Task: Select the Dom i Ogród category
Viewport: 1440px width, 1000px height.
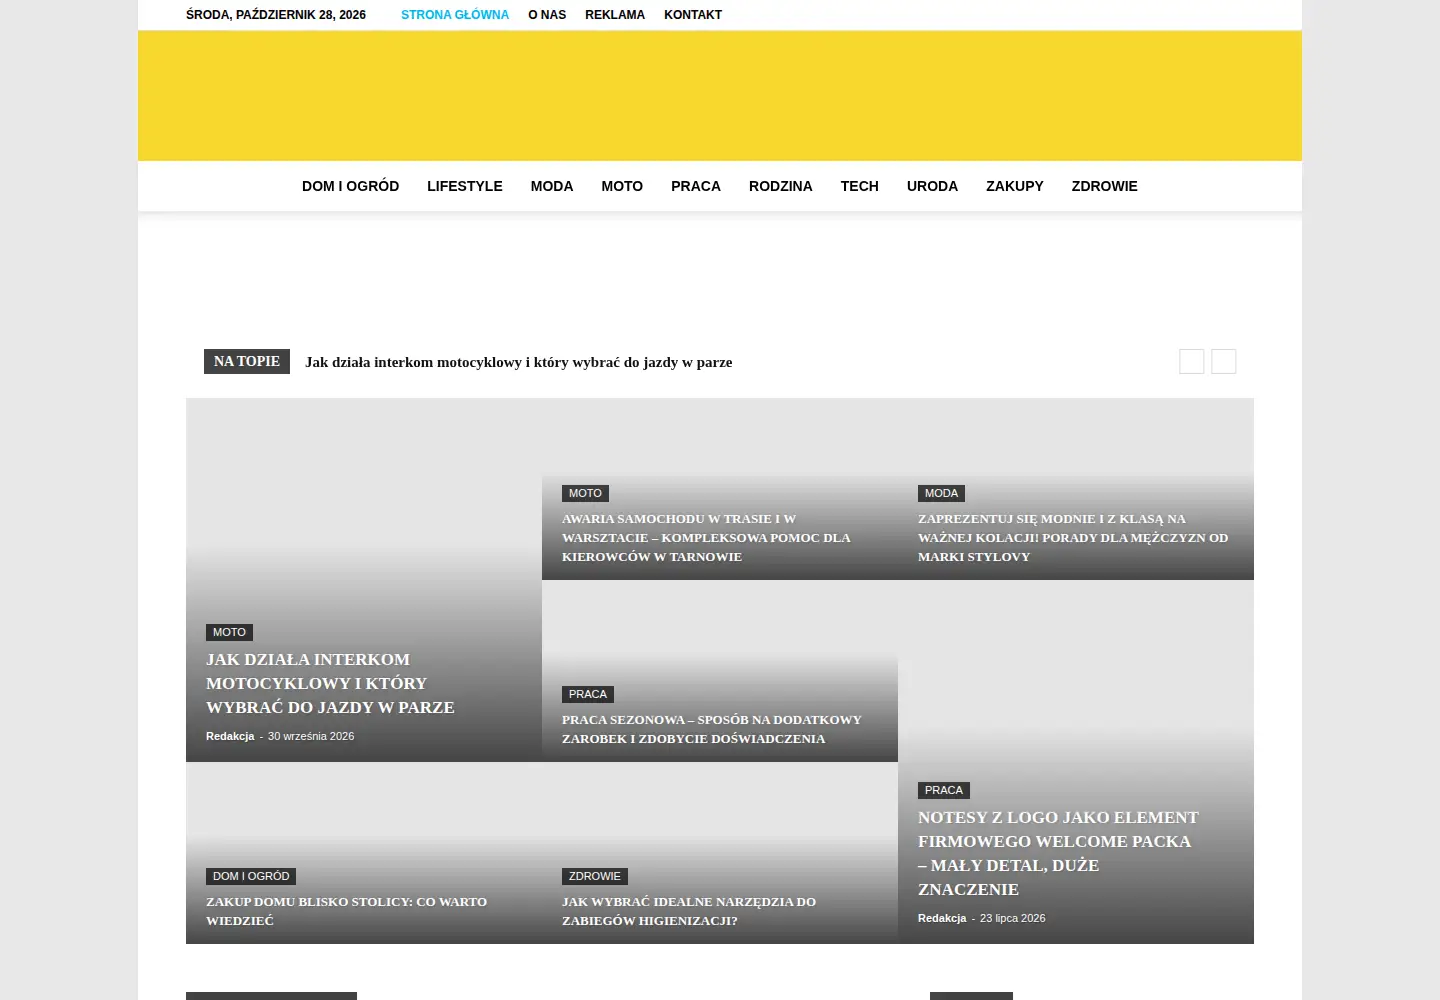Action: point(350,186)
